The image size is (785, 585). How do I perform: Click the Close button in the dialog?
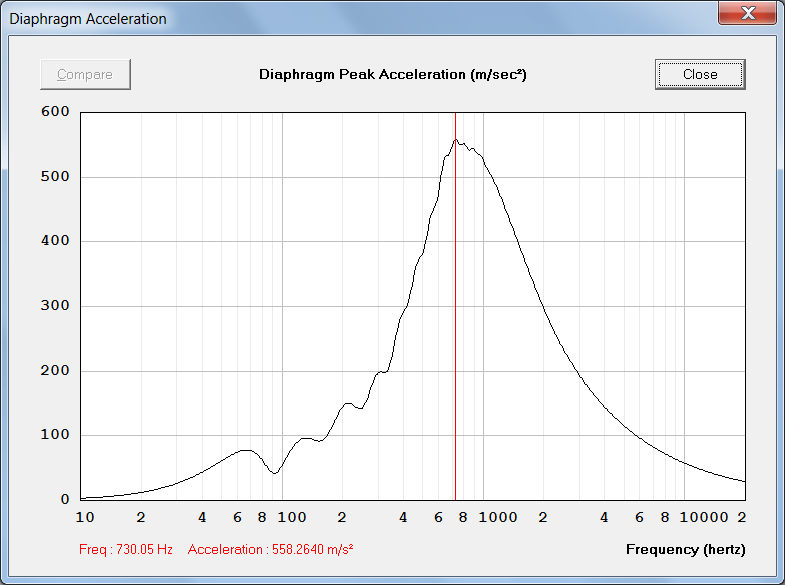tap(700, 74)
